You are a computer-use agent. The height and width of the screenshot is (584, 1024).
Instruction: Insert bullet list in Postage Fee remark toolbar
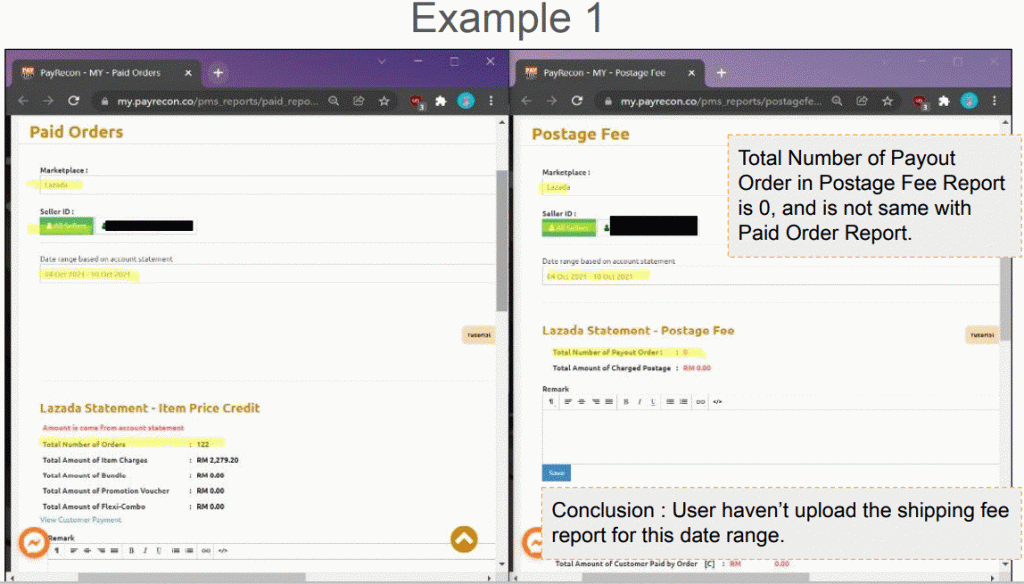(x=670, y=402)
